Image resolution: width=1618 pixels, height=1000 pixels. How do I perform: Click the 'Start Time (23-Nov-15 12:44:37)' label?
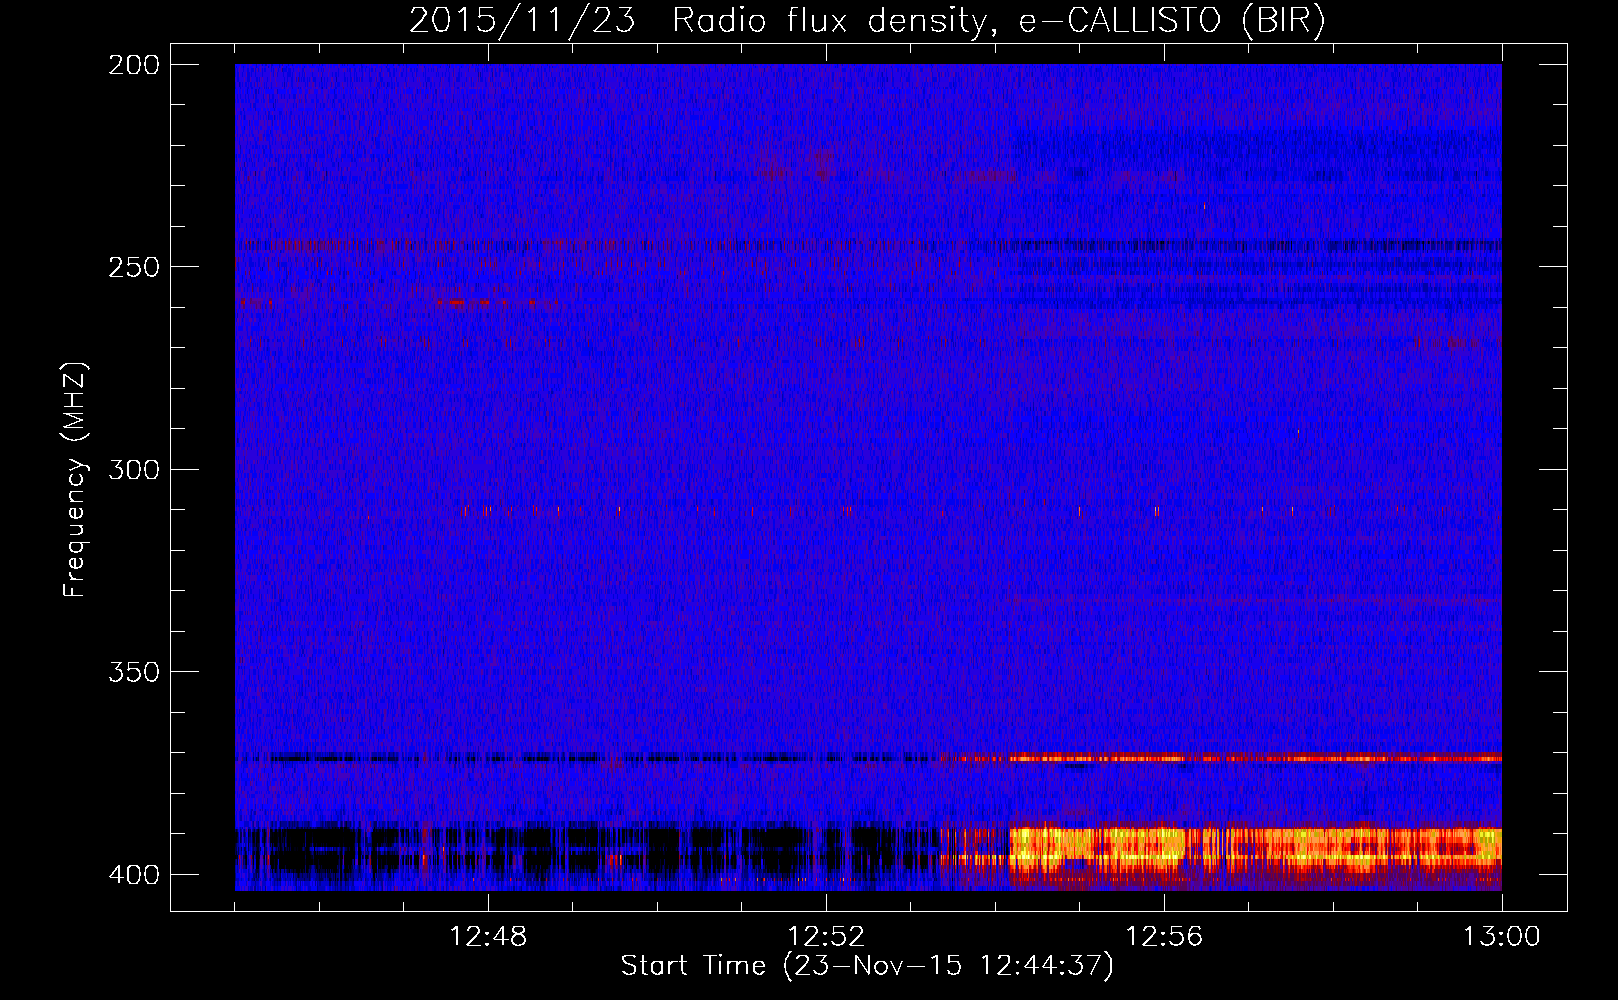(867, 966)
